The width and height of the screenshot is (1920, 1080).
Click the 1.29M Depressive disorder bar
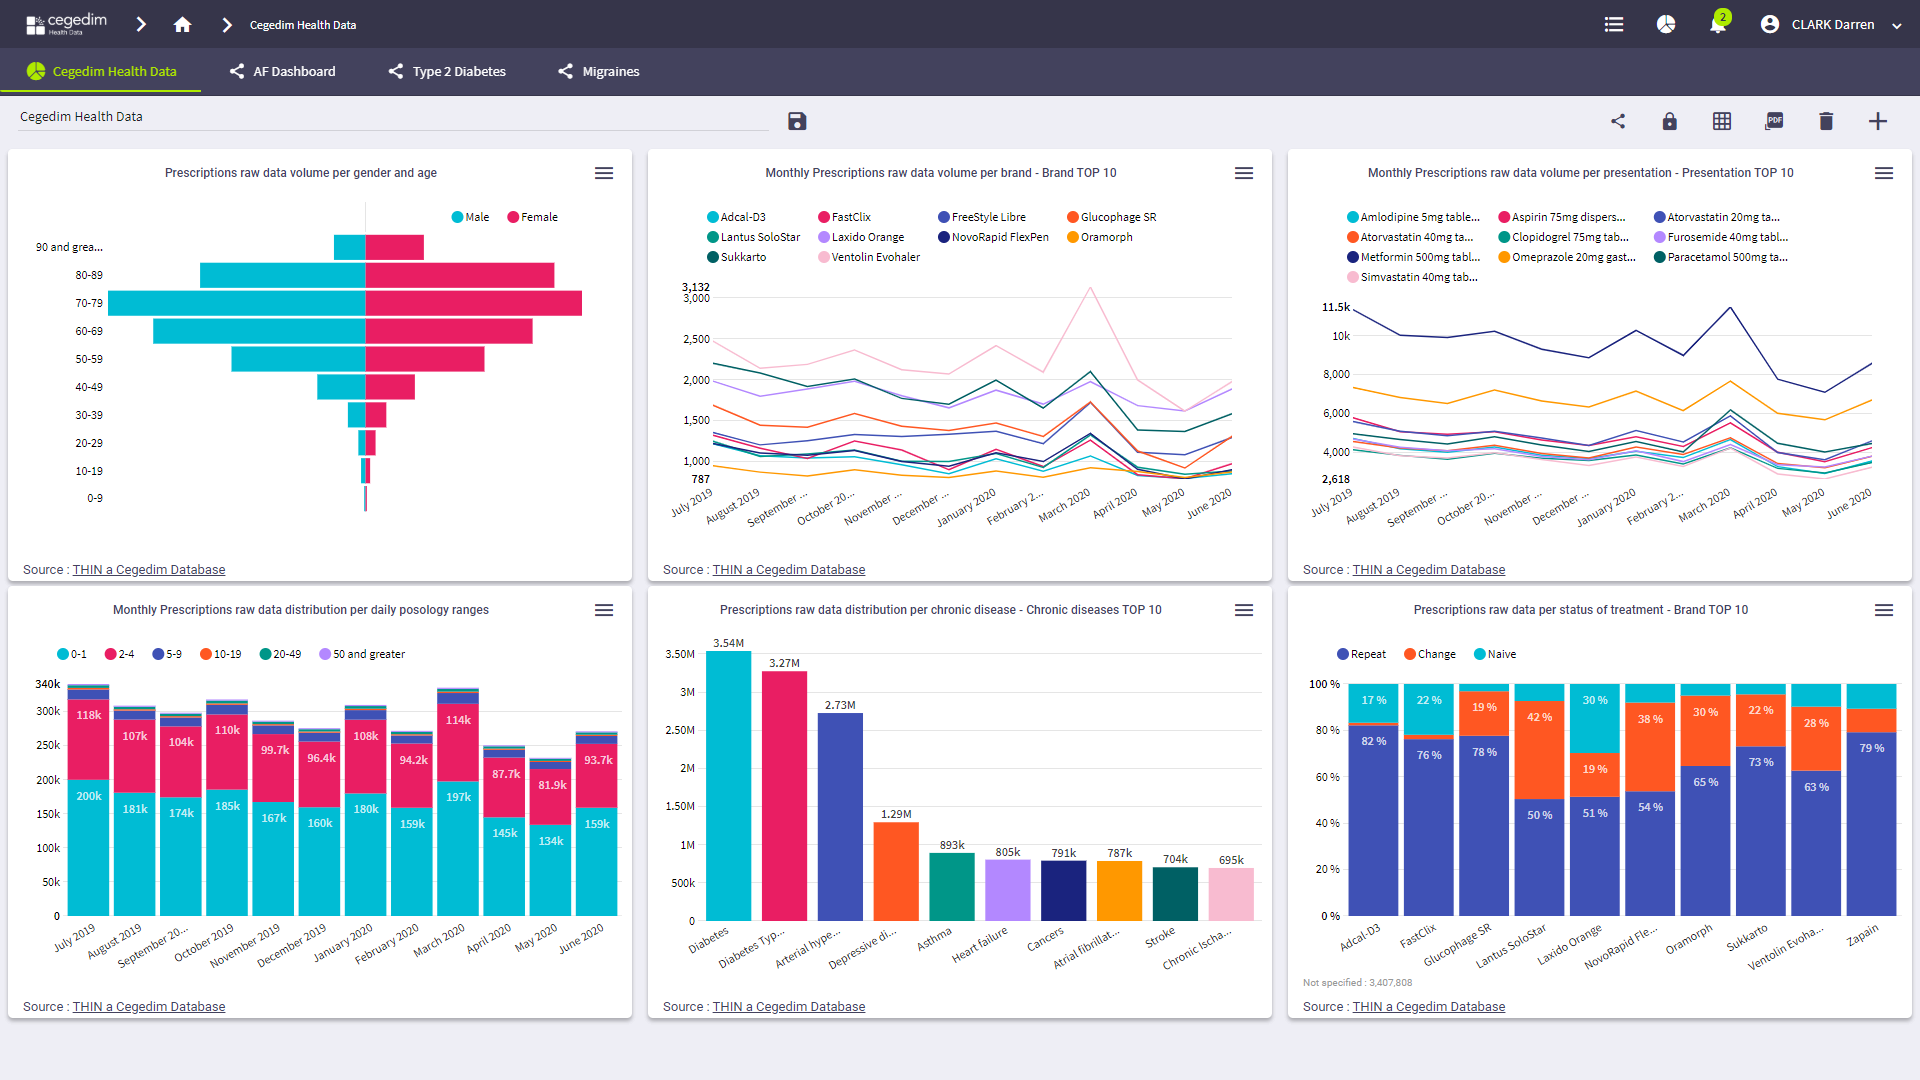pyautogui.click(x=896, y=872)
